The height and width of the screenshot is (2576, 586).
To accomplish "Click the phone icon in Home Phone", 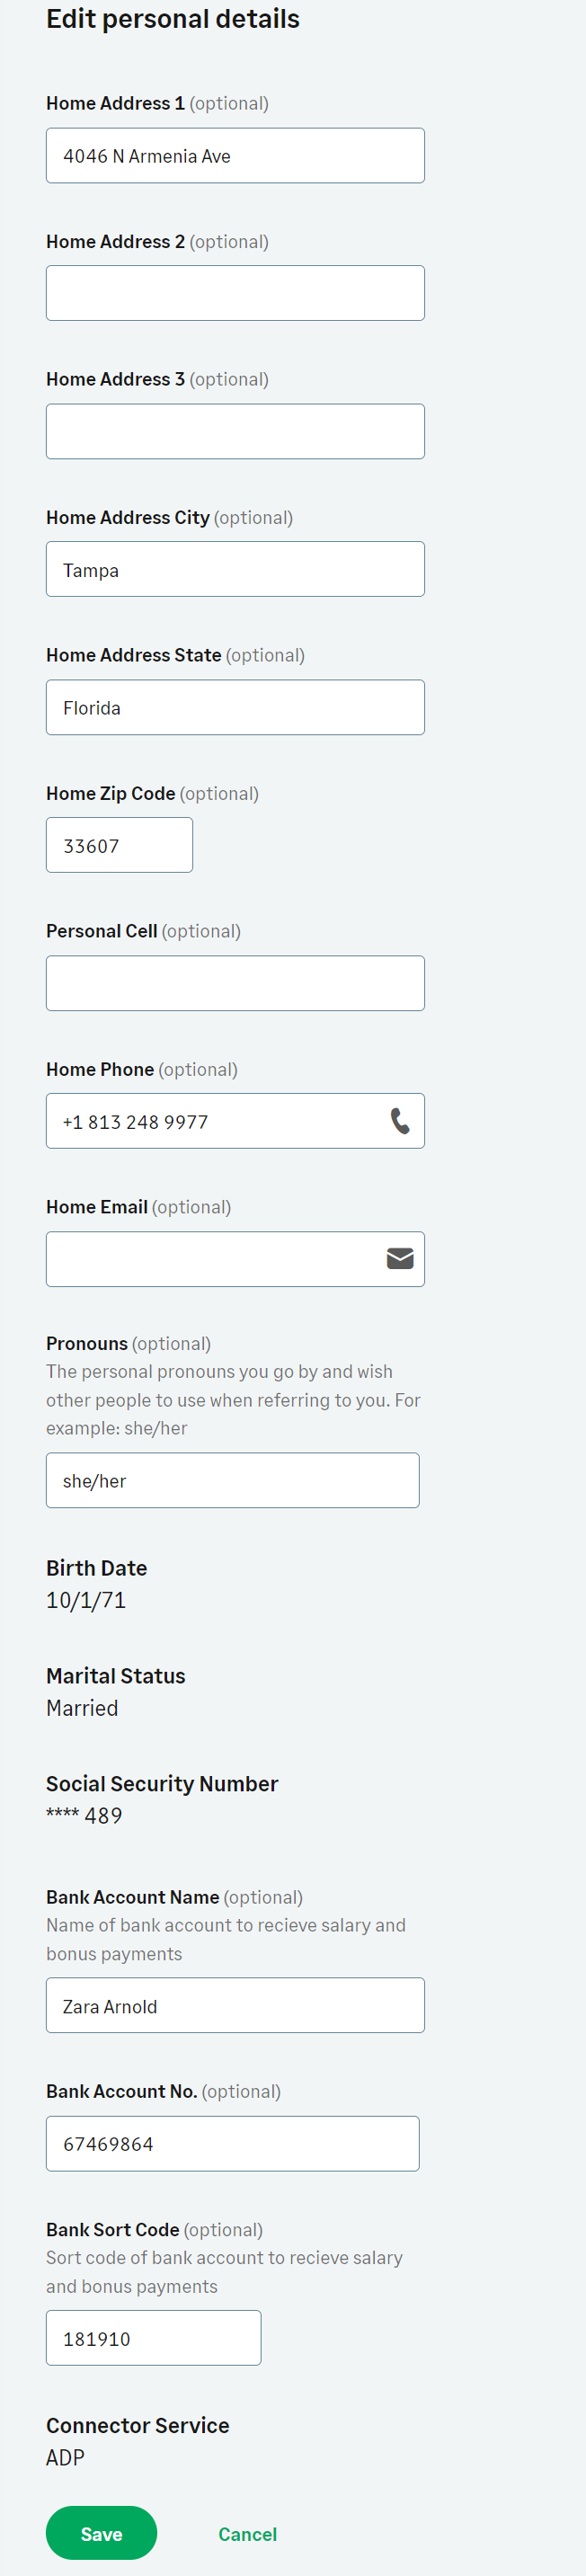I will pos(400,1121).
